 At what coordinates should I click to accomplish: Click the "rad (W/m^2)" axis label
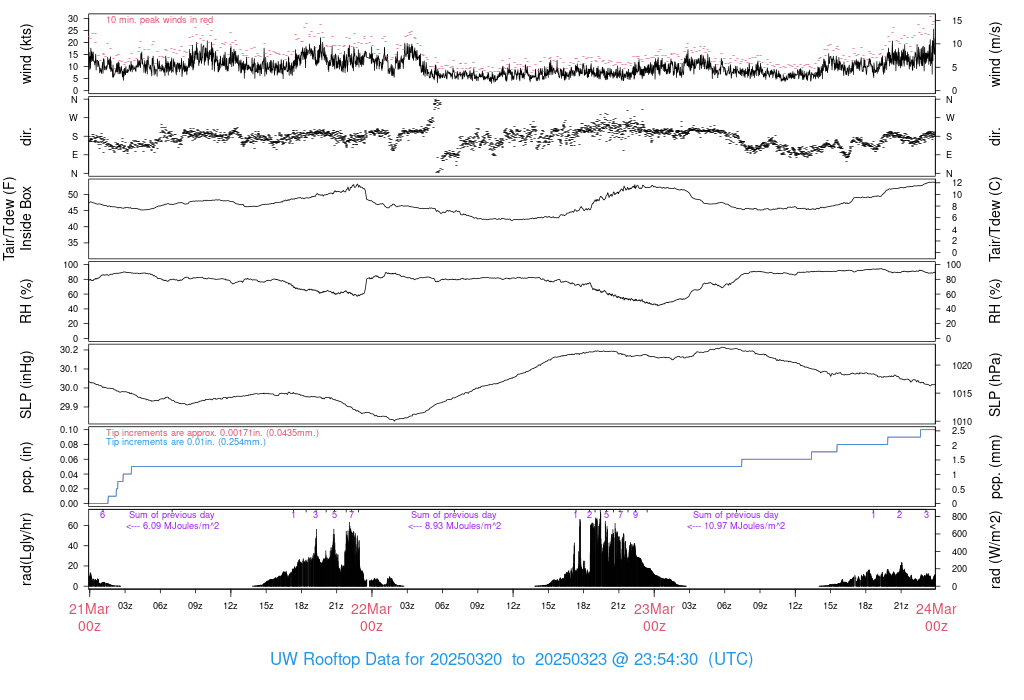(x=995, y=549)
